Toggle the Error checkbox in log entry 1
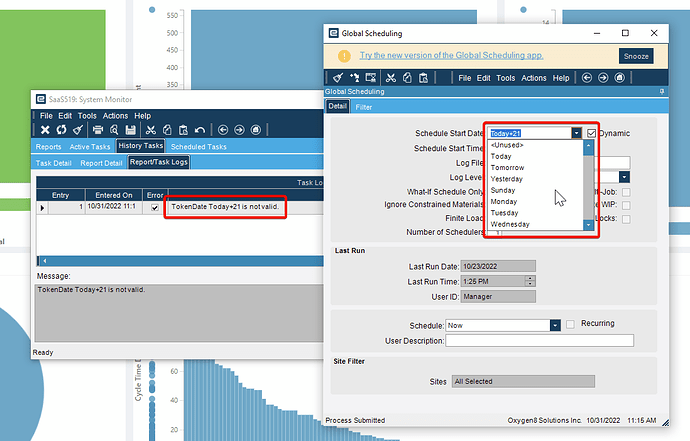 click(155, 207)
